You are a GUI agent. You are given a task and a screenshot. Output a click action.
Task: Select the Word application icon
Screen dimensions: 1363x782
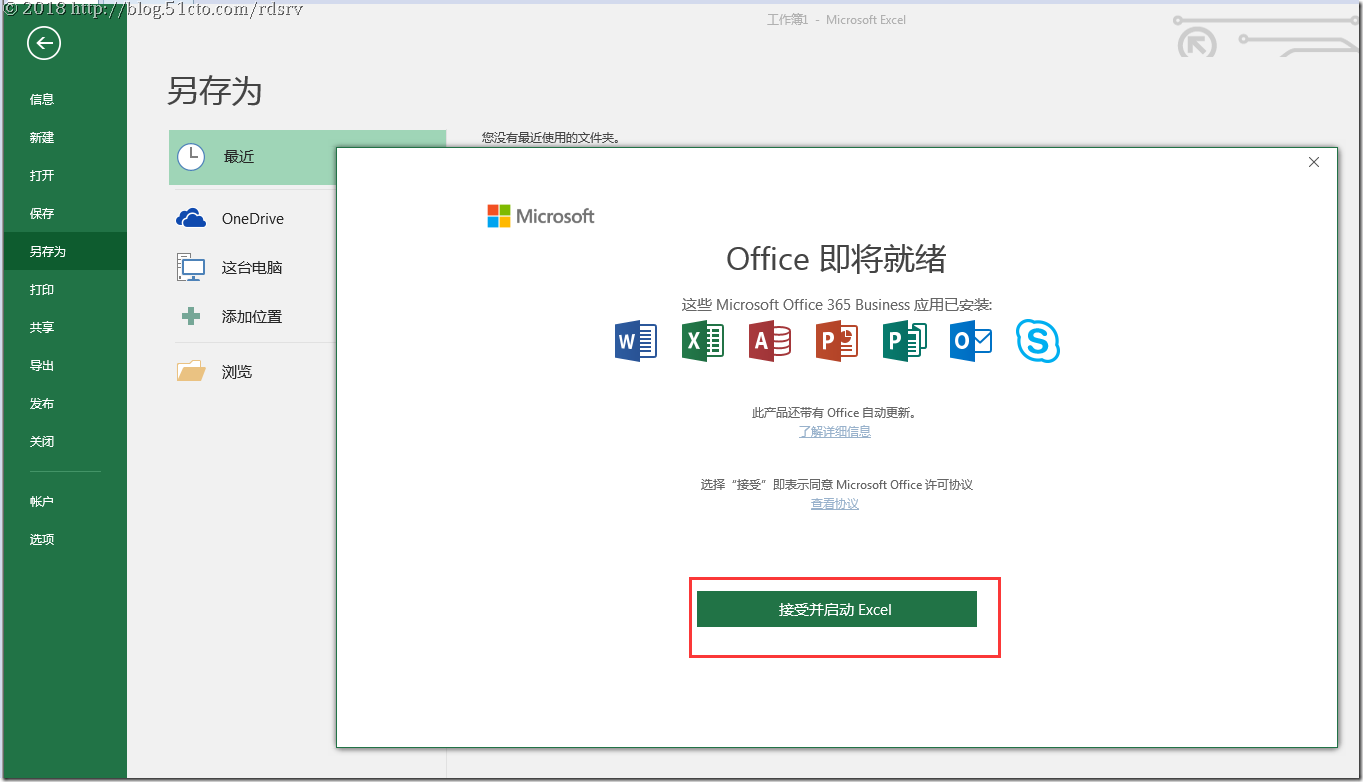click(635, 342)
